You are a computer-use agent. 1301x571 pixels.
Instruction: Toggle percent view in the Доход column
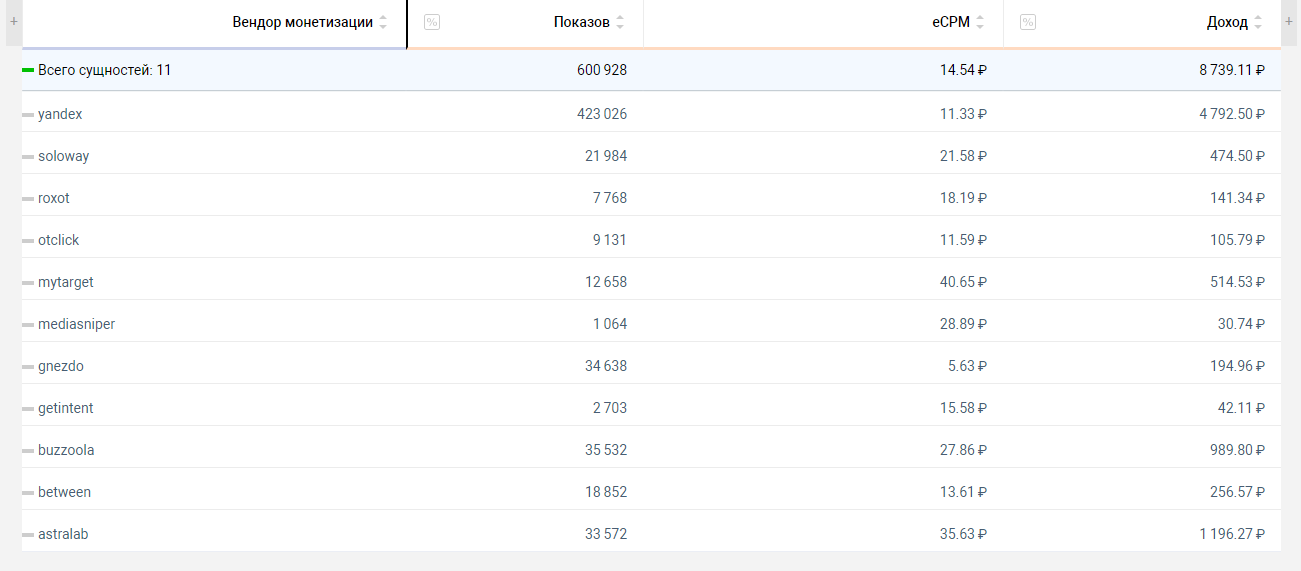click(x=1027, y=22)
